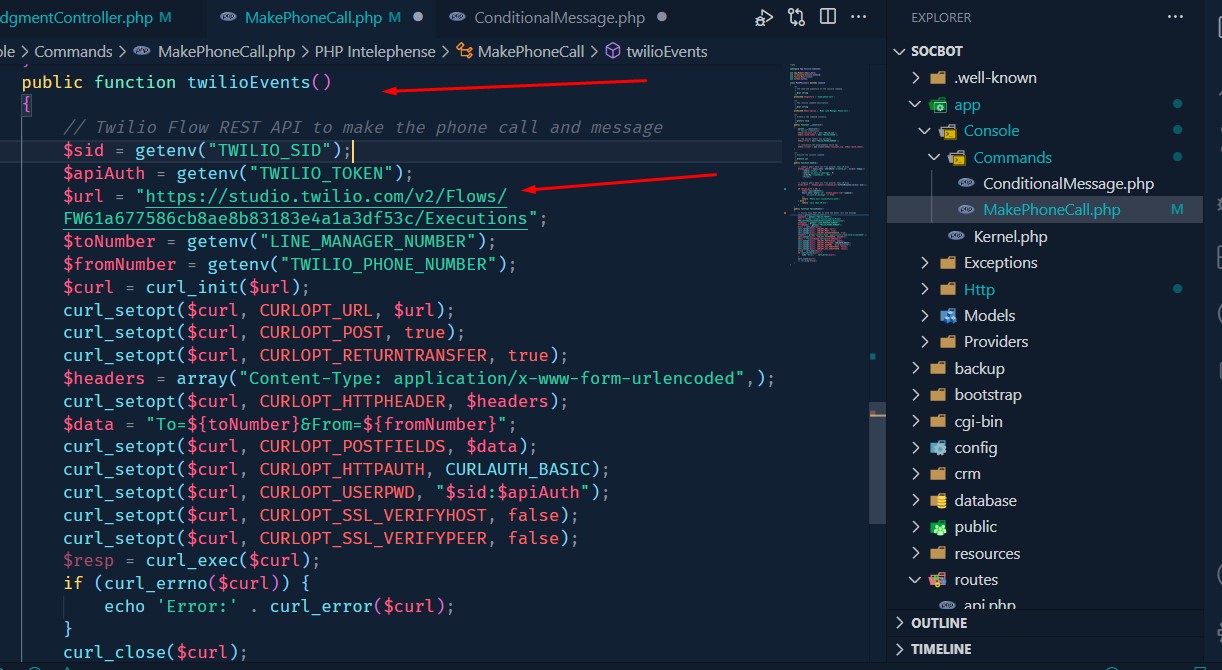Expand the Http folder chevron
This screenshot has height=670, width=1222.
tap(925, 289)
